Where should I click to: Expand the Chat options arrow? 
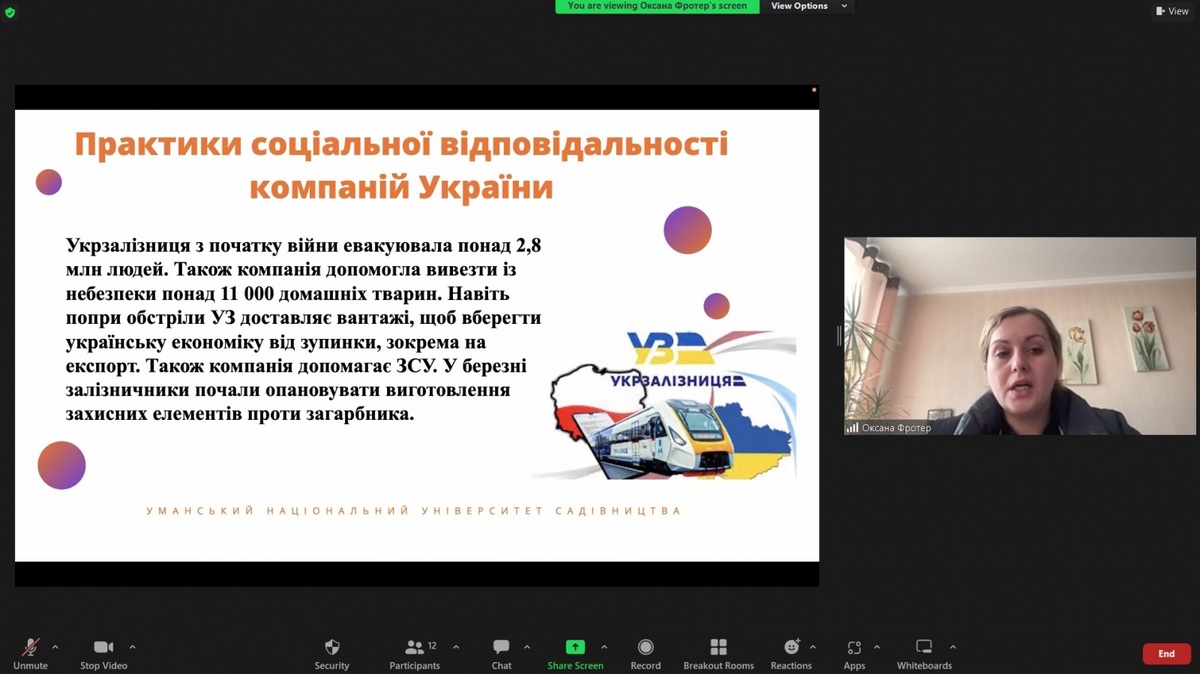coord(527,647)
